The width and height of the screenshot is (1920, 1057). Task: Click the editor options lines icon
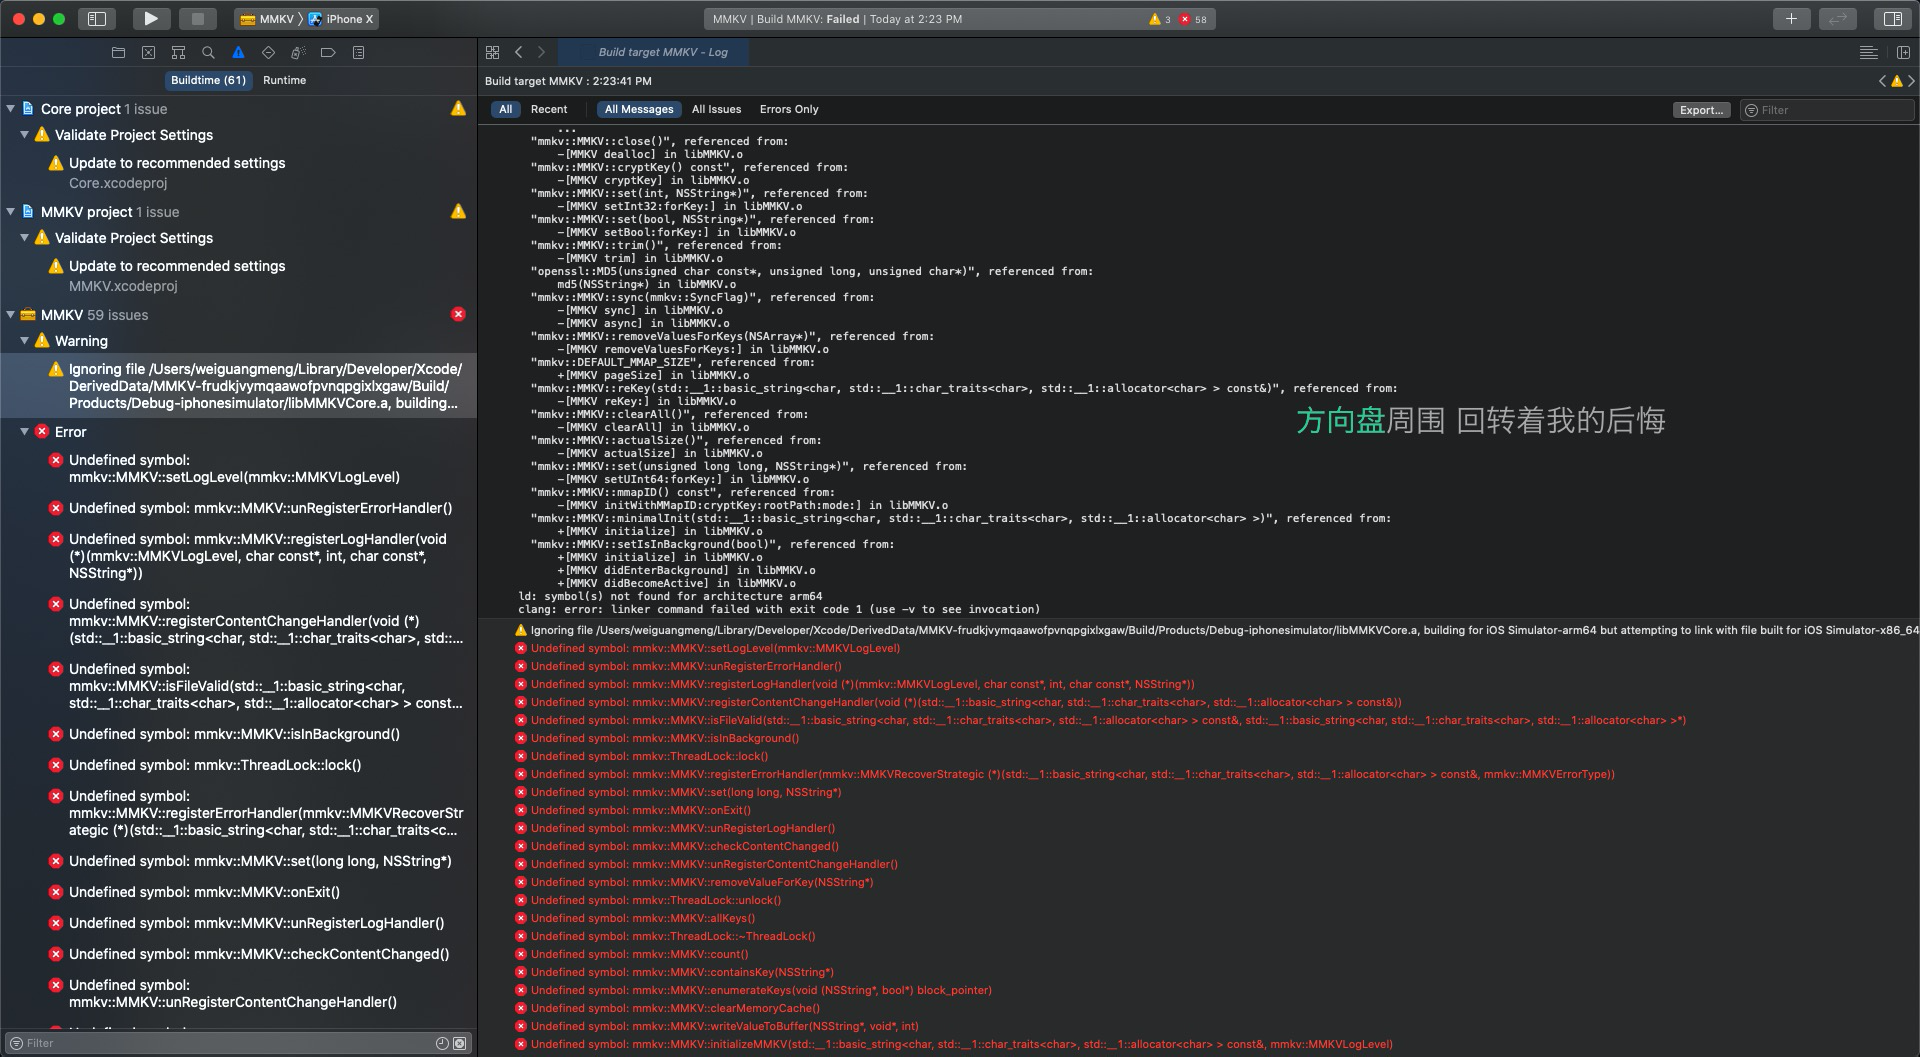coord(1868,52)
